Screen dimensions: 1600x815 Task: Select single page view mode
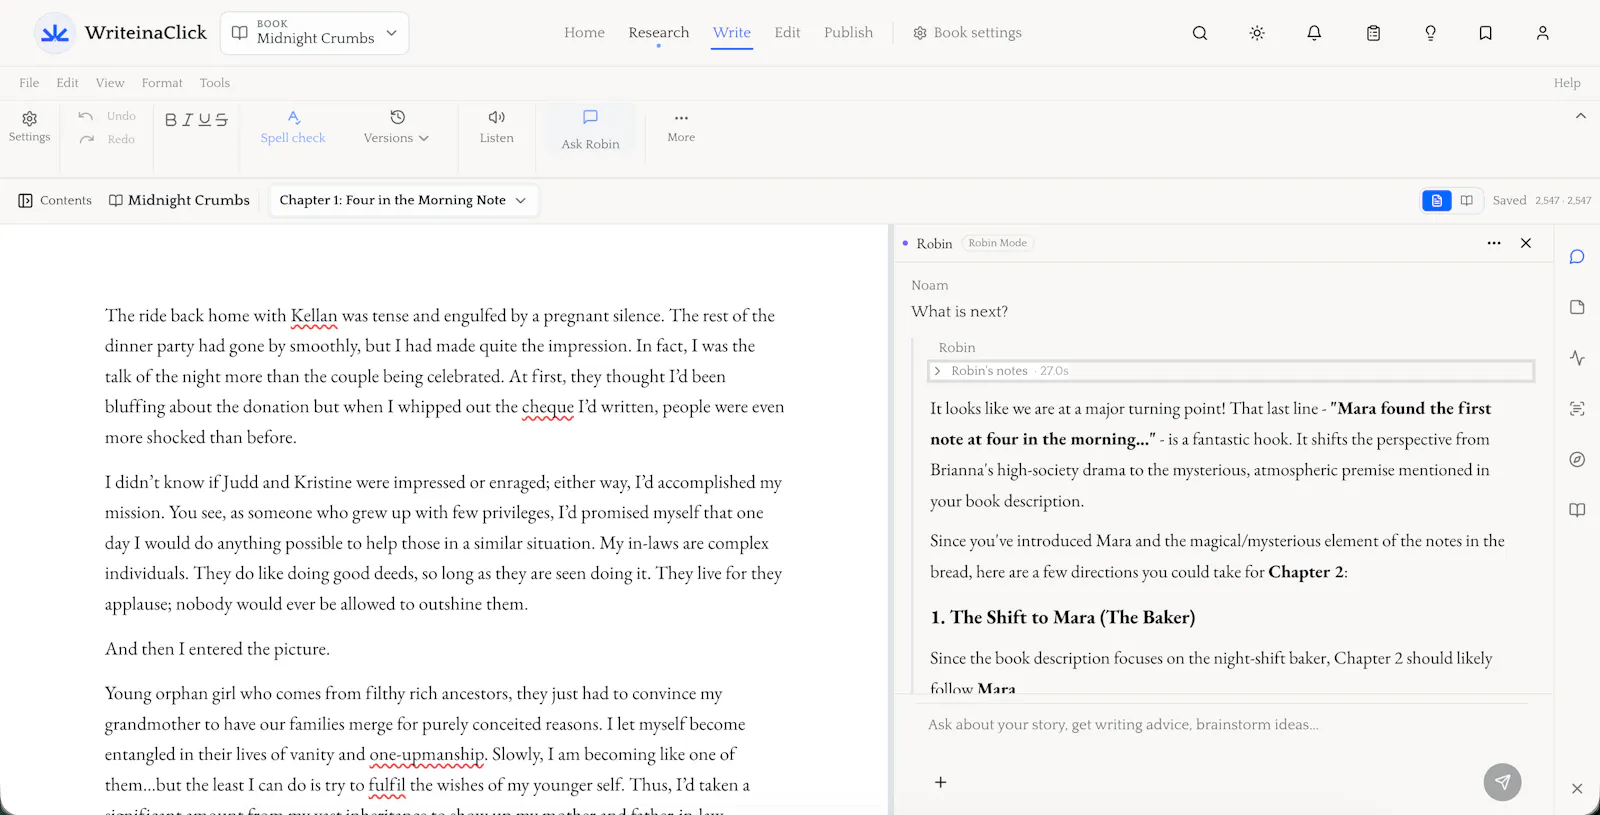coord(1437,200)
